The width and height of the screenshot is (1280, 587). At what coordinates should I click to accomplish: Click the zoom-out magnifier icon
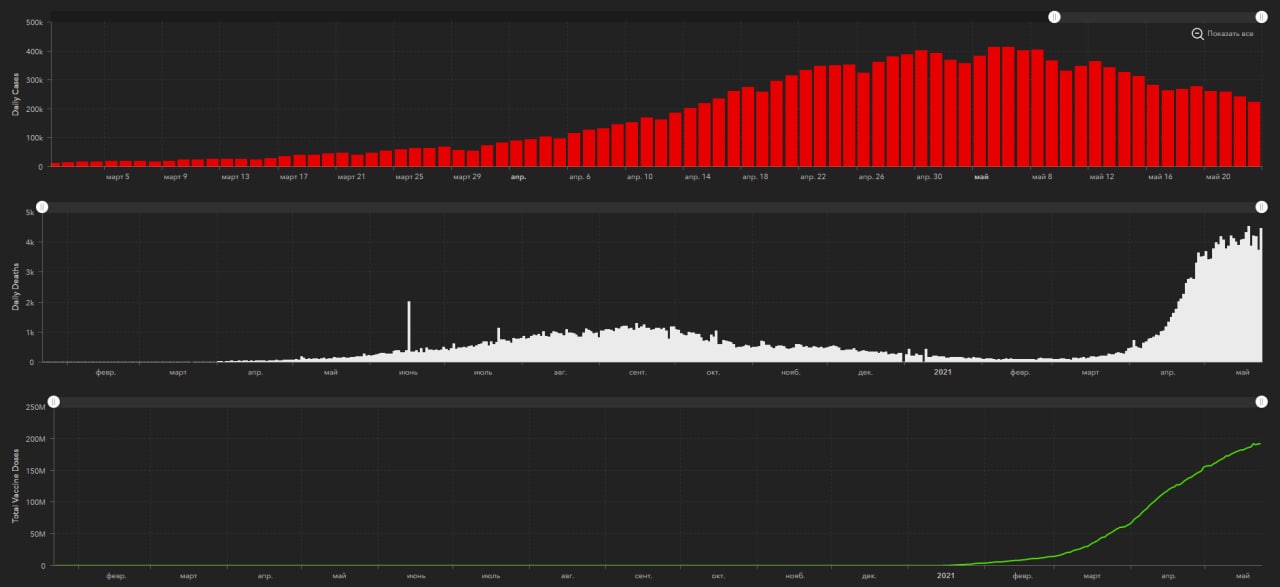click(1197, 34)
